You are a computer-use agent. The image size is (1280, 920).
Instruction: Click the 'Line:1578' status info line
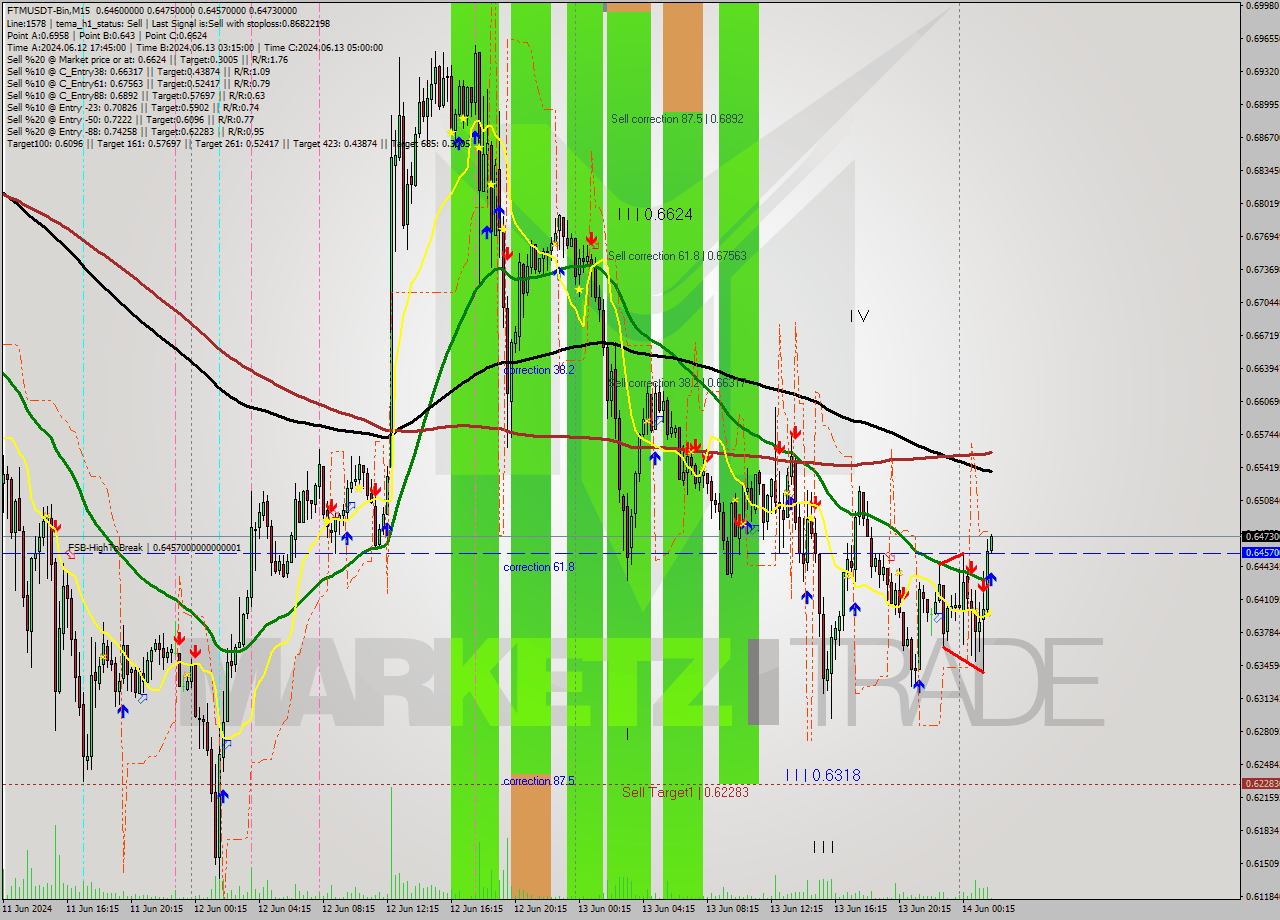point(168,23)
